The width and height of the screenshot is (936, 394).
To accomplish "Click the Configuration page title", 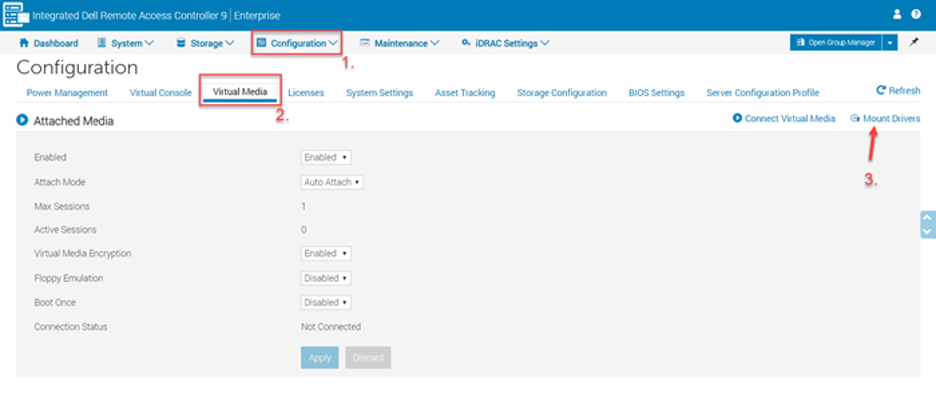I will click(77, 67).
